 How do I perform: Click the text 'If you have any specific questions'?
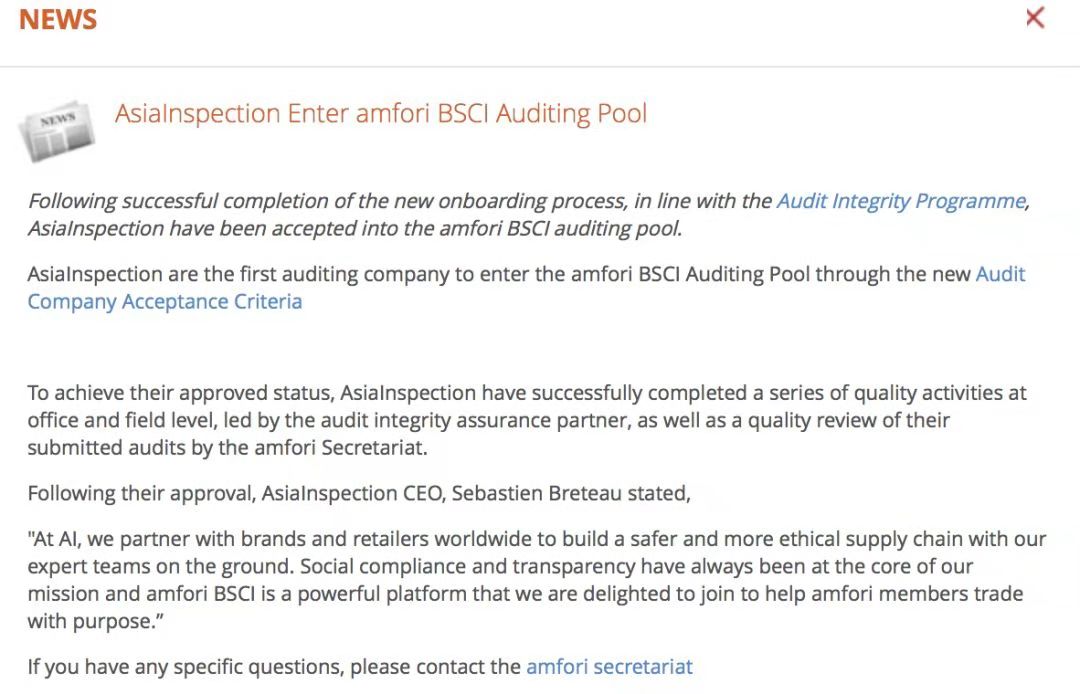coord(185,666)
